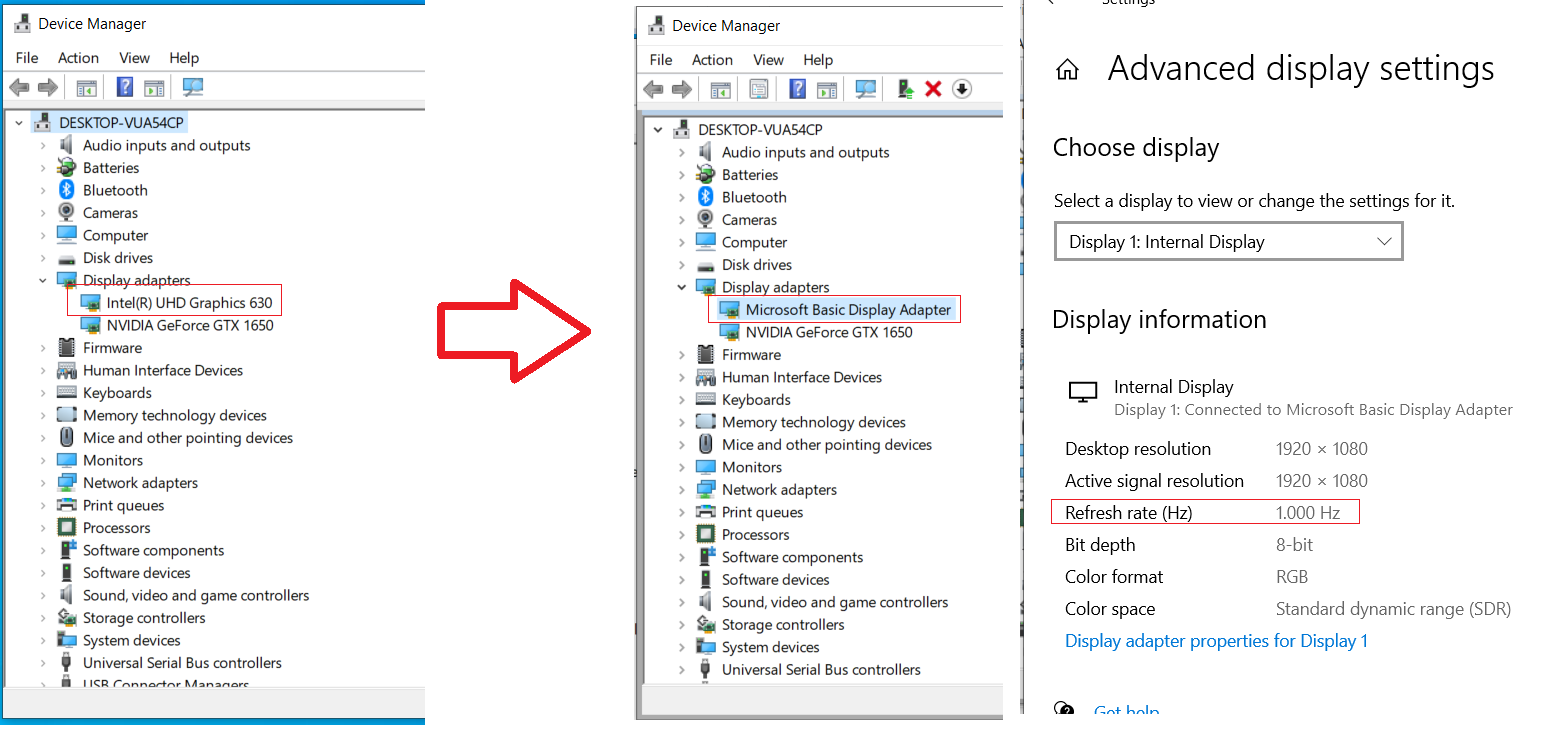Click Print queues icon in Basic Display Adapter Device Manager
This screenshot has width=1557, height=739.
tap(706, 512)
